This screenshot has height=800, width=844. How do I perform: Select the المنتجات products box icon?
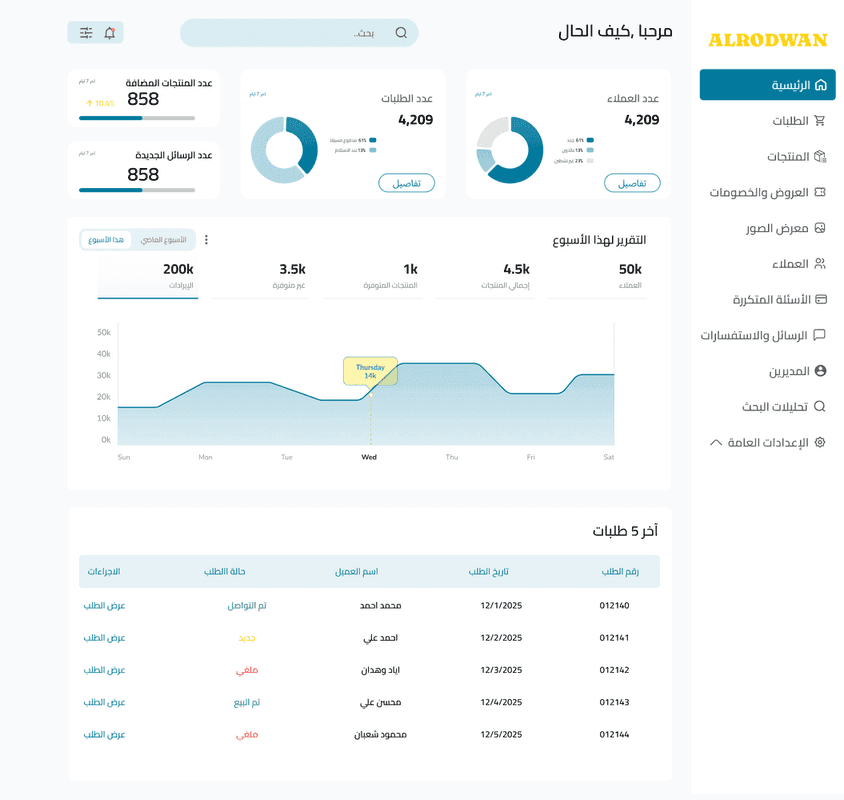pos(820,157)
